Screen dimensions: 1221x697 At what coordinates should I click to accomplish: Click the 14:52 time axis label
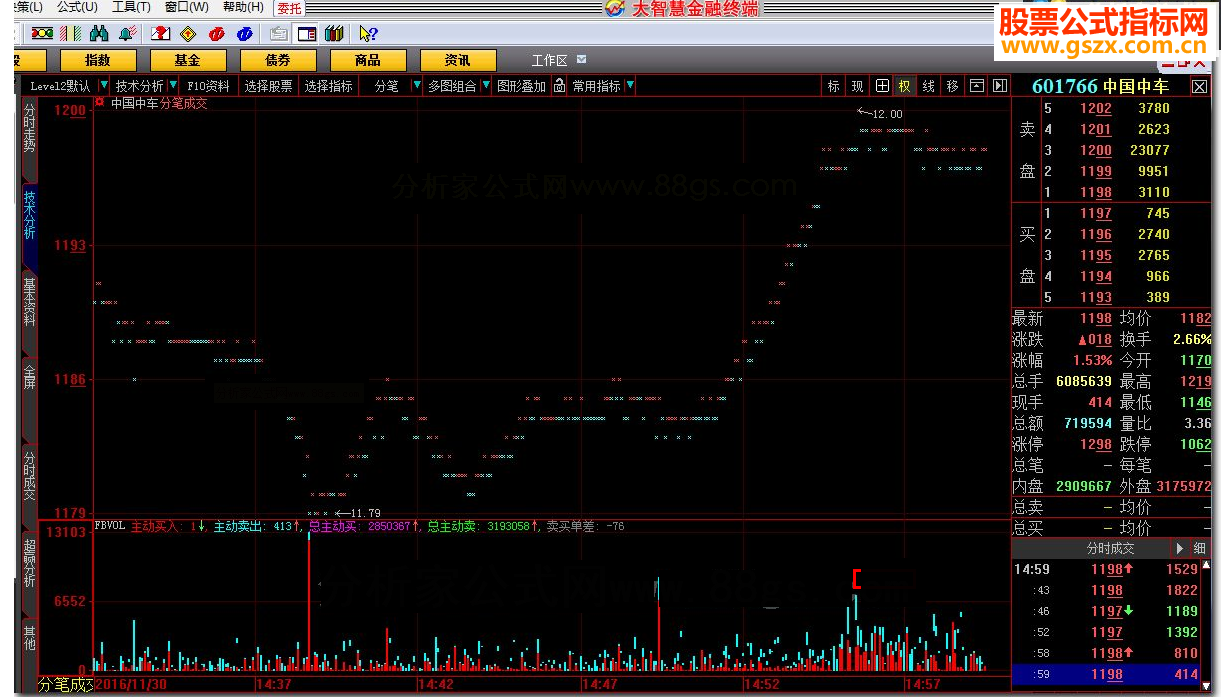tap(762, 684)
